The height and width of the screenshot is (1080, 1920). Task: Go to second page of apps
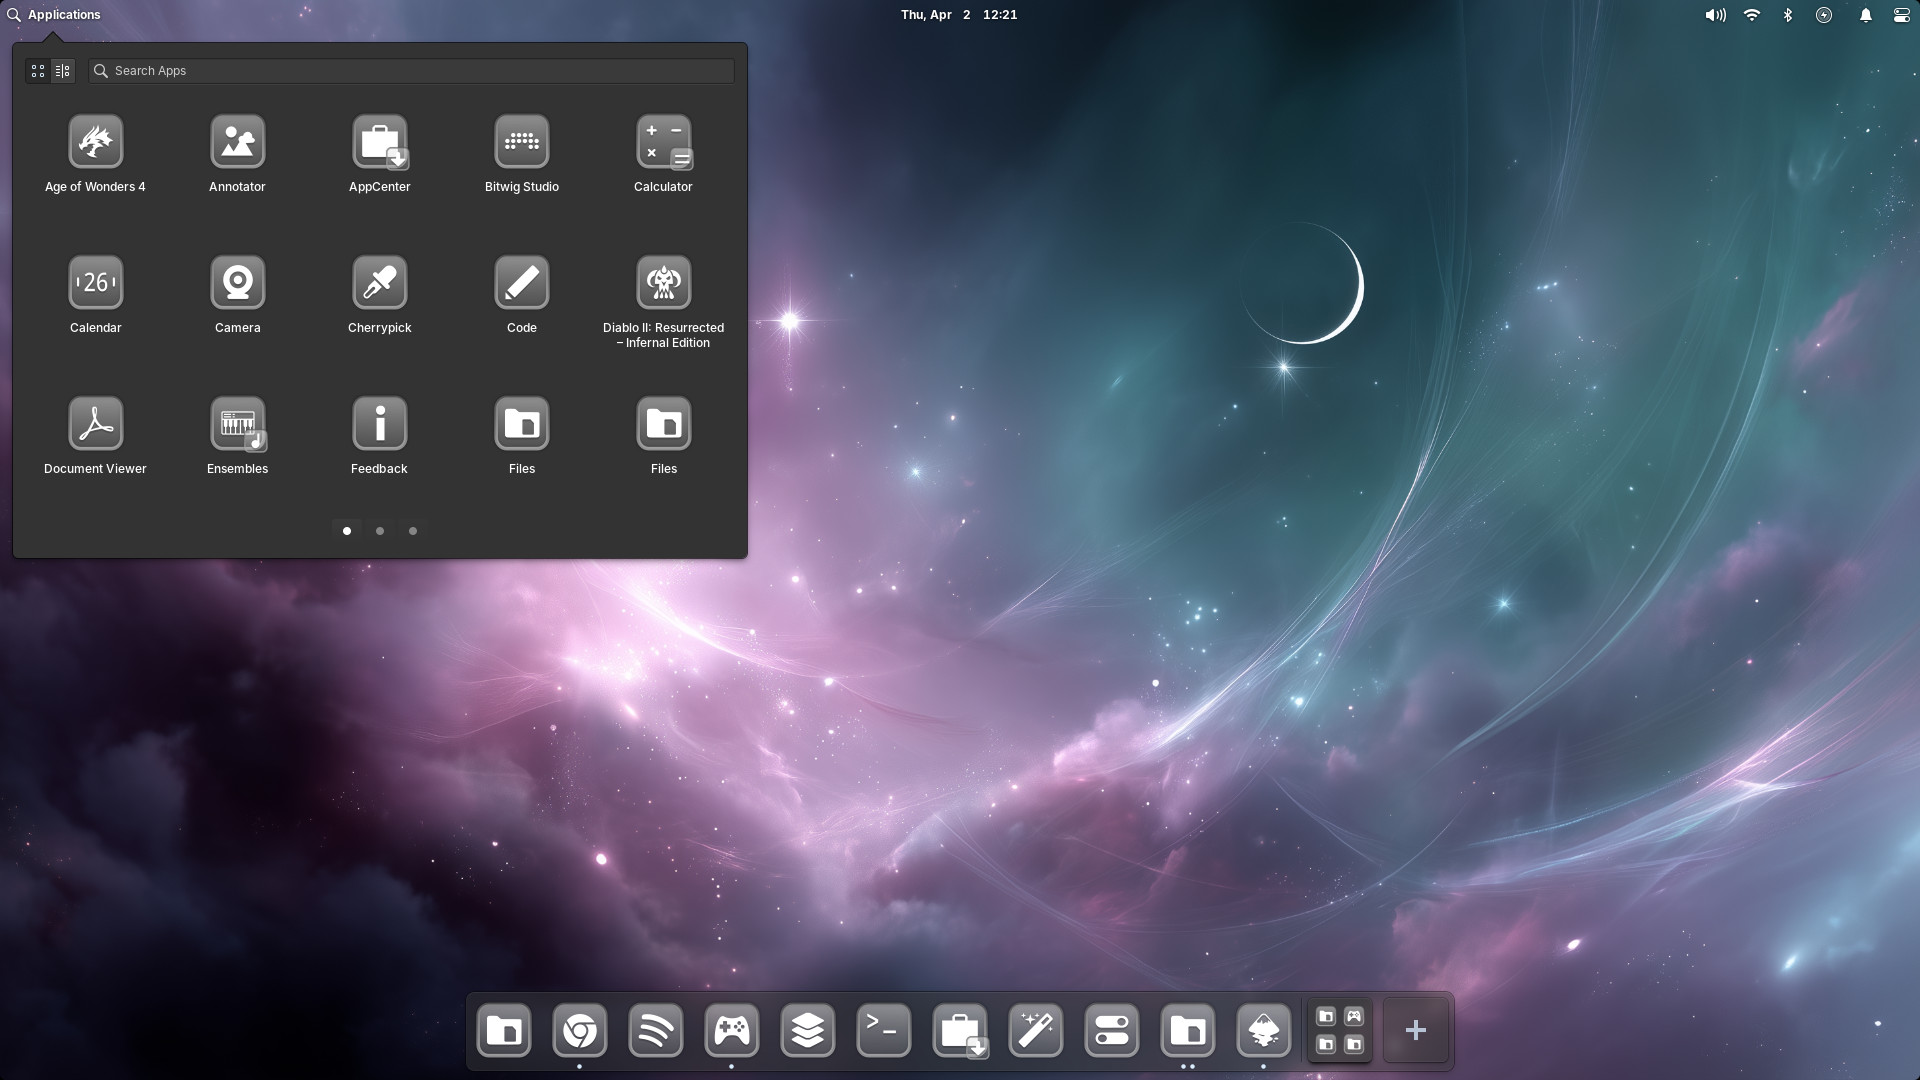coord(380,531)
